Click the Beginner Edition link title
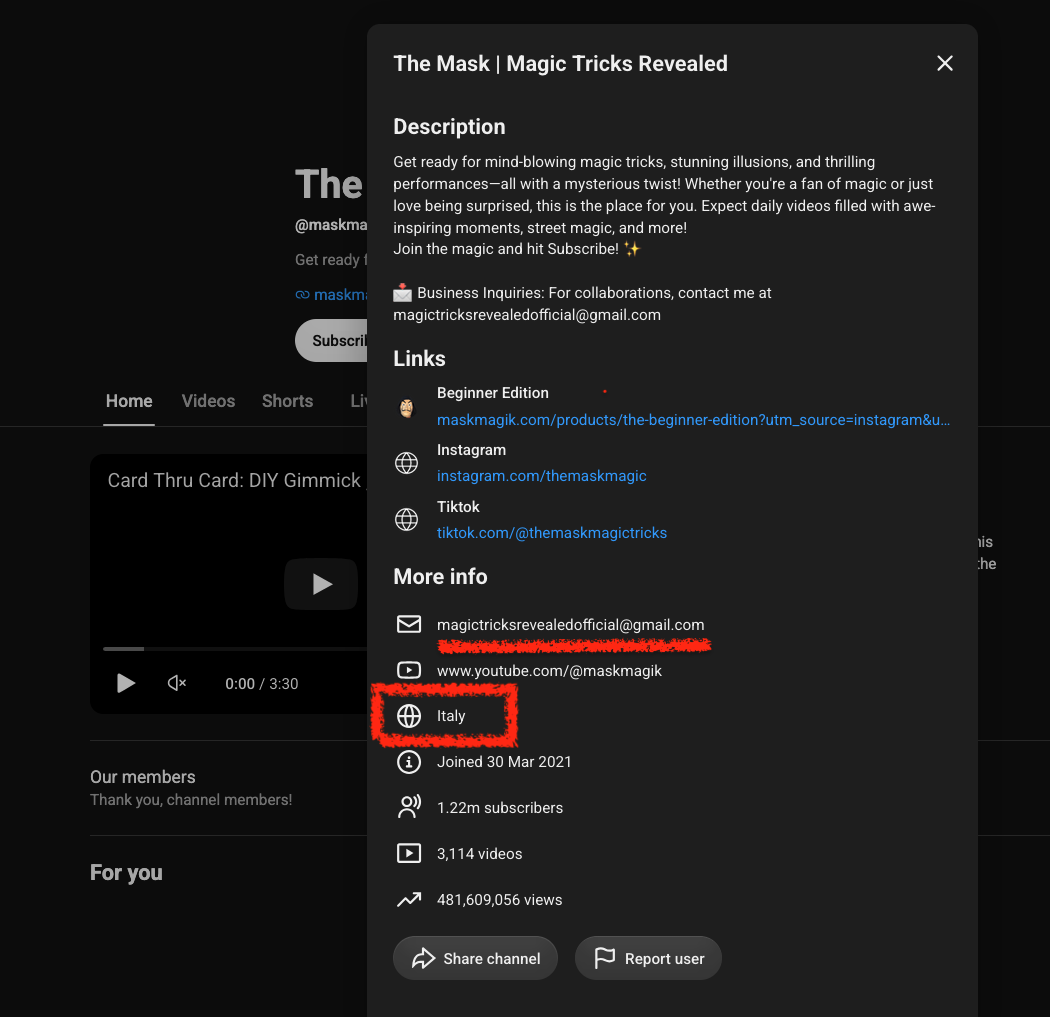 (493, 393)
